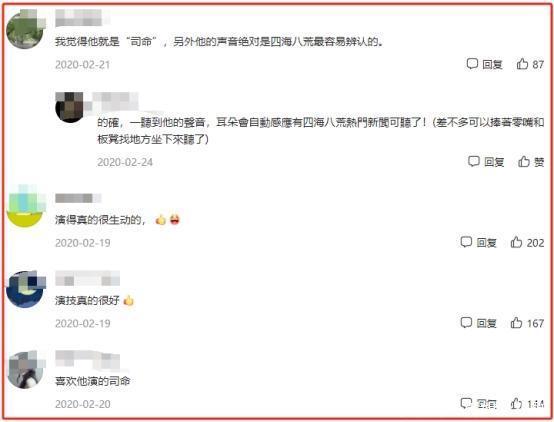Open the yellow-green avatar of third commenter
The image size is (554, 422).
coord(26,206)
